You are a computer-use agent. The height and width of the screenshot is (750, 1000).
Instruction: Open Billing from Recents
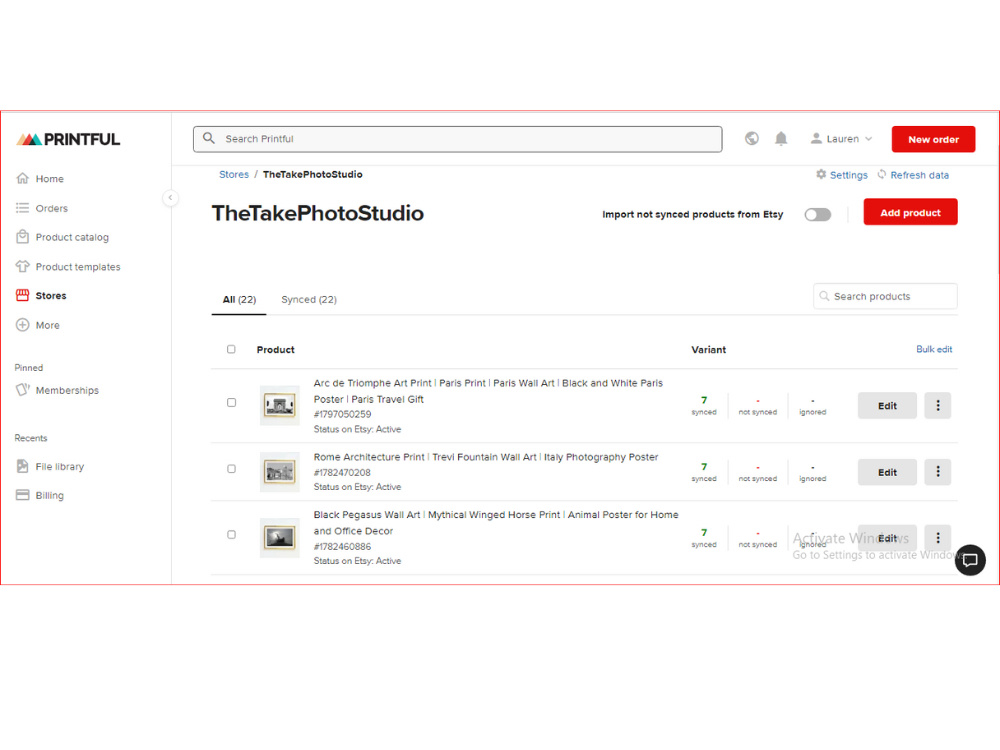click(x=40, y=495)
